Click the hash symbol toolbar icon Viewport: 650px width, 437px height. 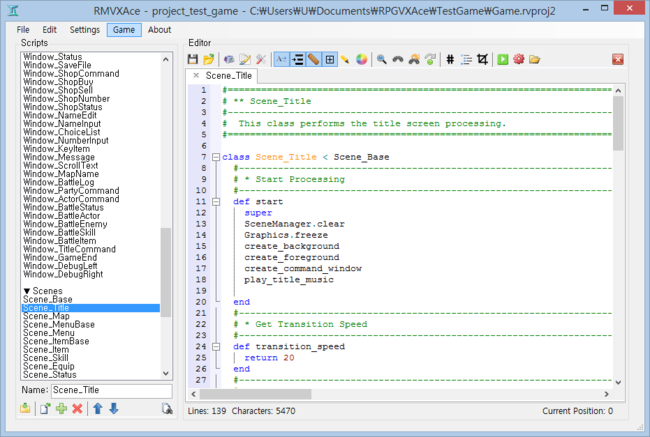coord(450,59)
